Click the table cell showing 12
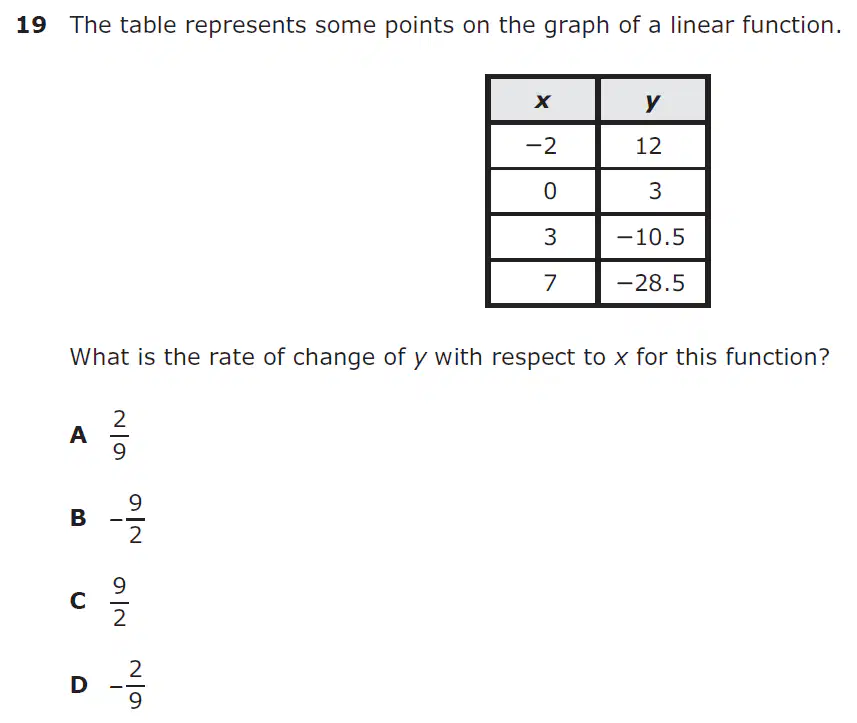The width and height of the screenshot is (857, 723). point(653,146)
